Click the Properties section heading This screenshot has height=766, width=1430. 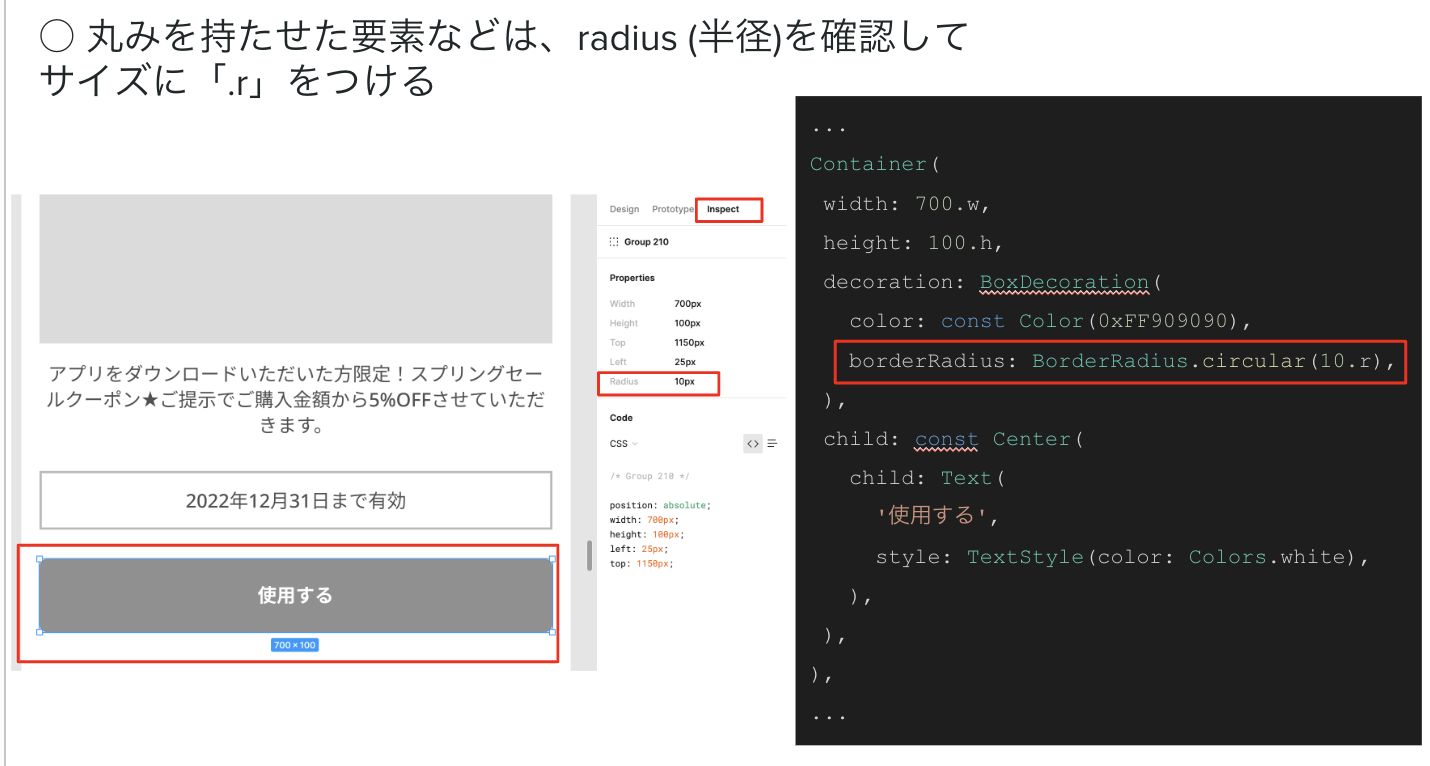pos(632,278)
